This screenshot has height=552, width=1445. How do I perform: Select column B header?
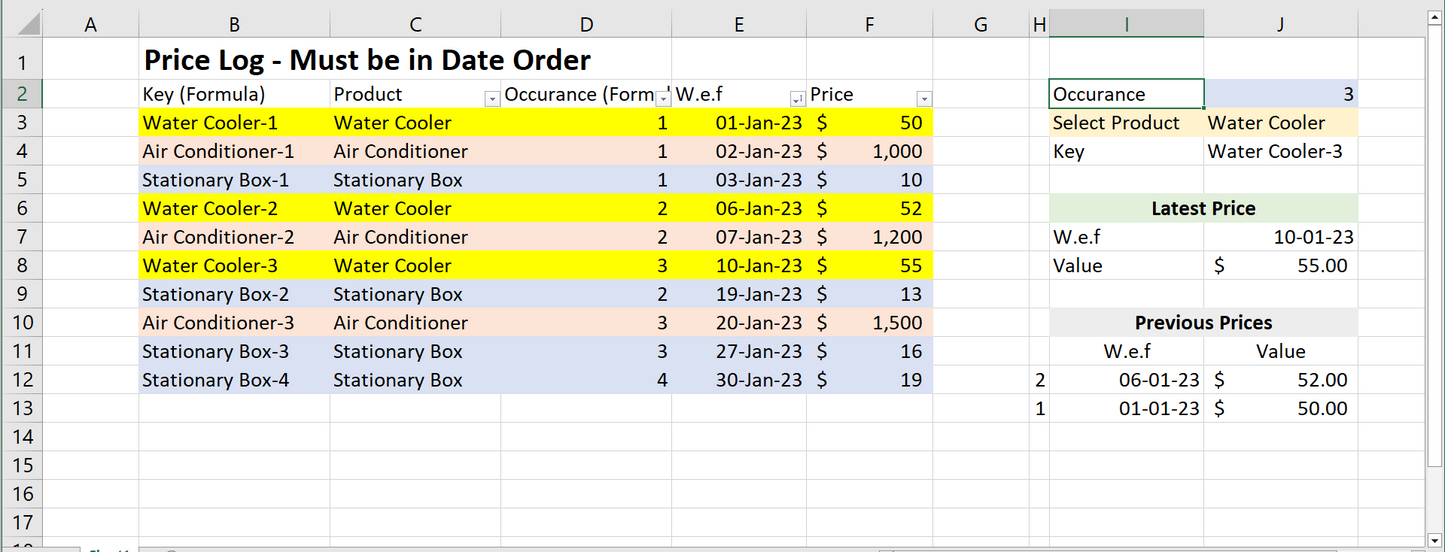234,25
